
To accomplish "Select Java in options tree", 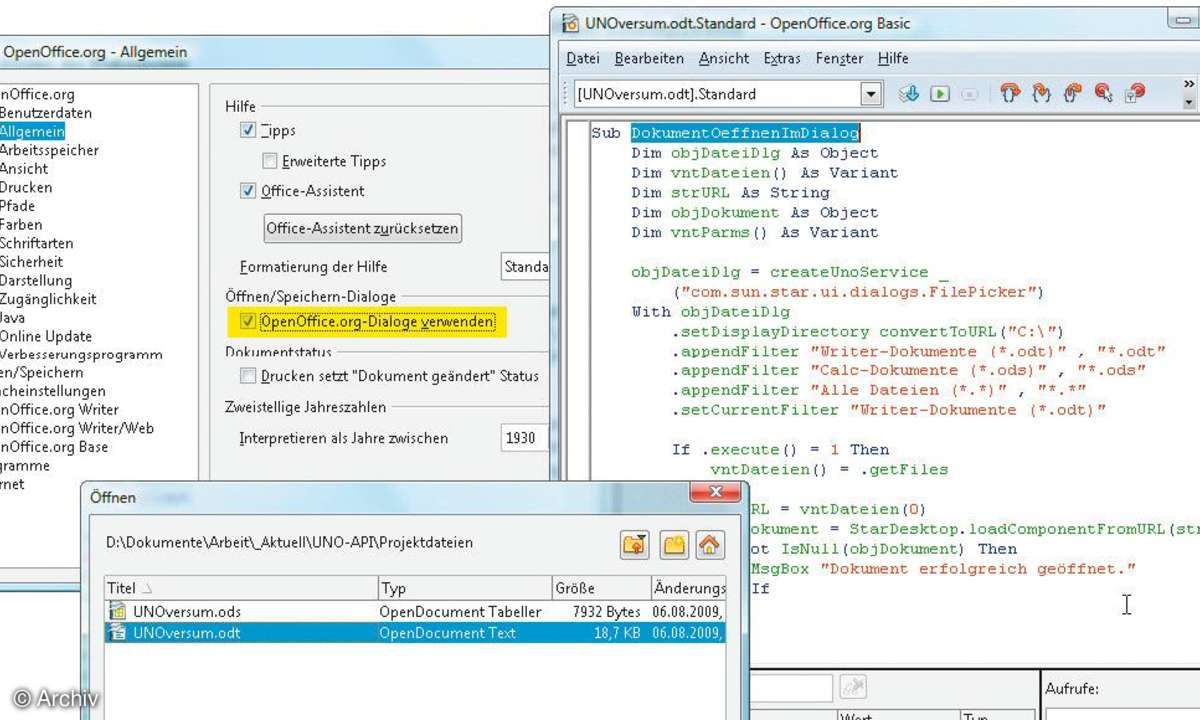I will click(13, 317).
